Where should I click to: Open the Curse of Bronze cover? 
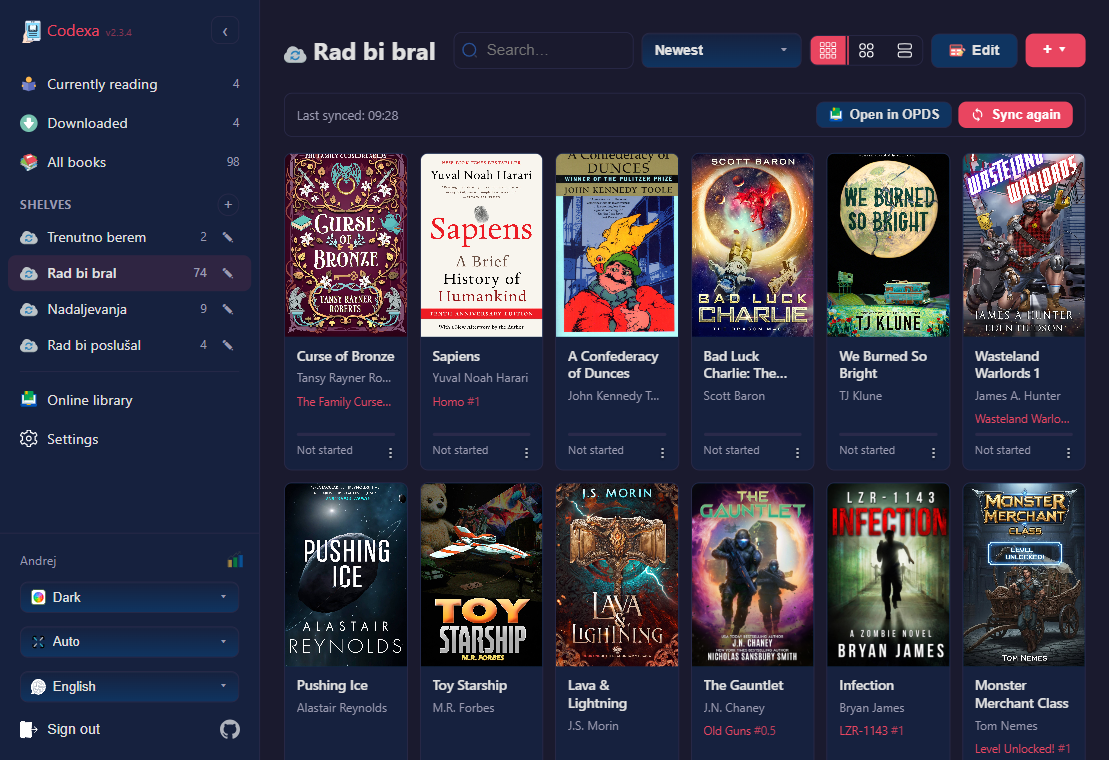click(346, 245)
